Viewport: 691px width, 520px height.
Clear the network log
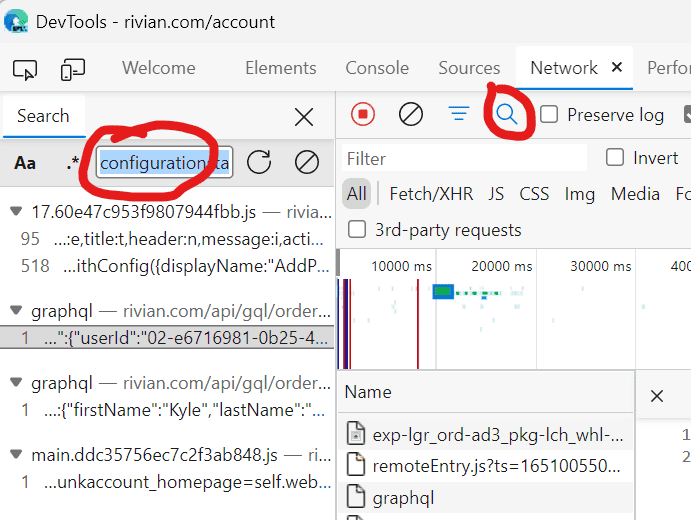pos(411,115)
